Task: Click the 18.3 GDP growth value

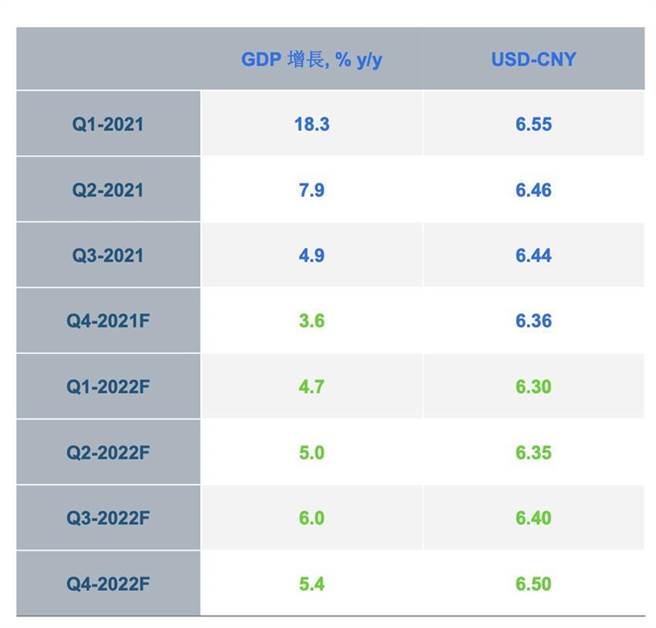Action: 311,125
